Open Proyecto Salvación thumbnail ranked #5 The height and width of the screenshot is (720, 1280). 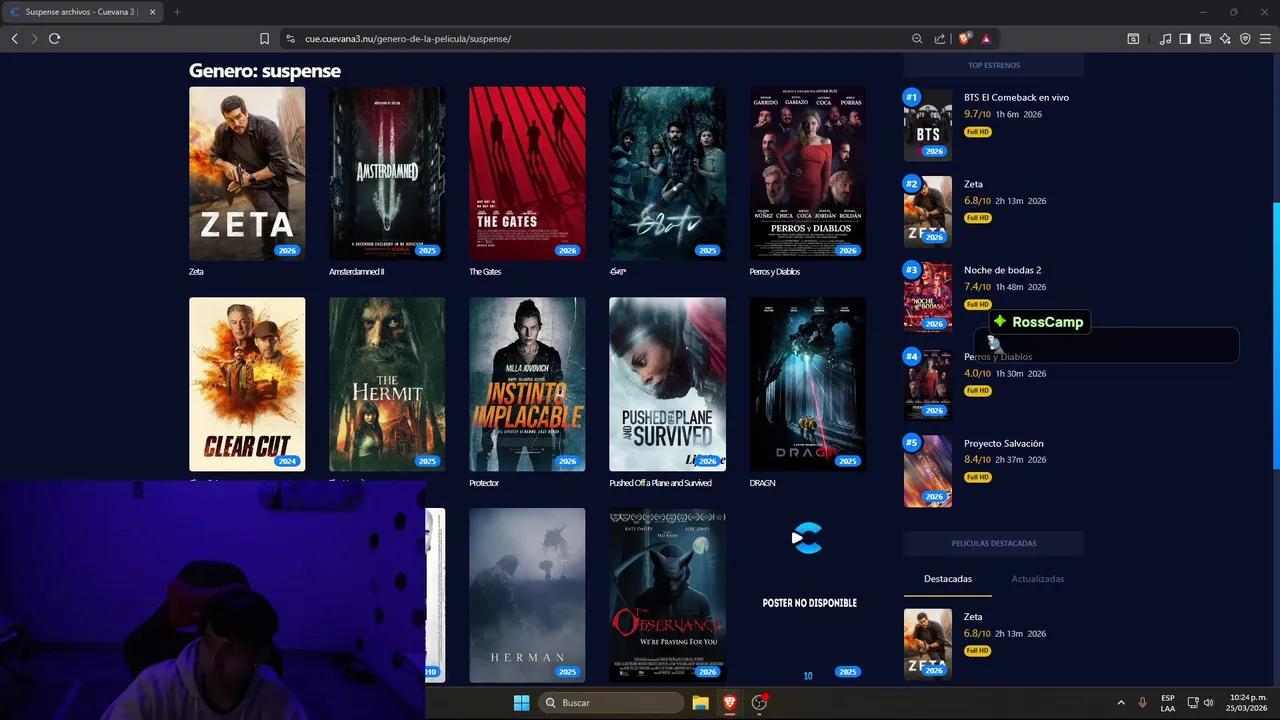[928, 470]
